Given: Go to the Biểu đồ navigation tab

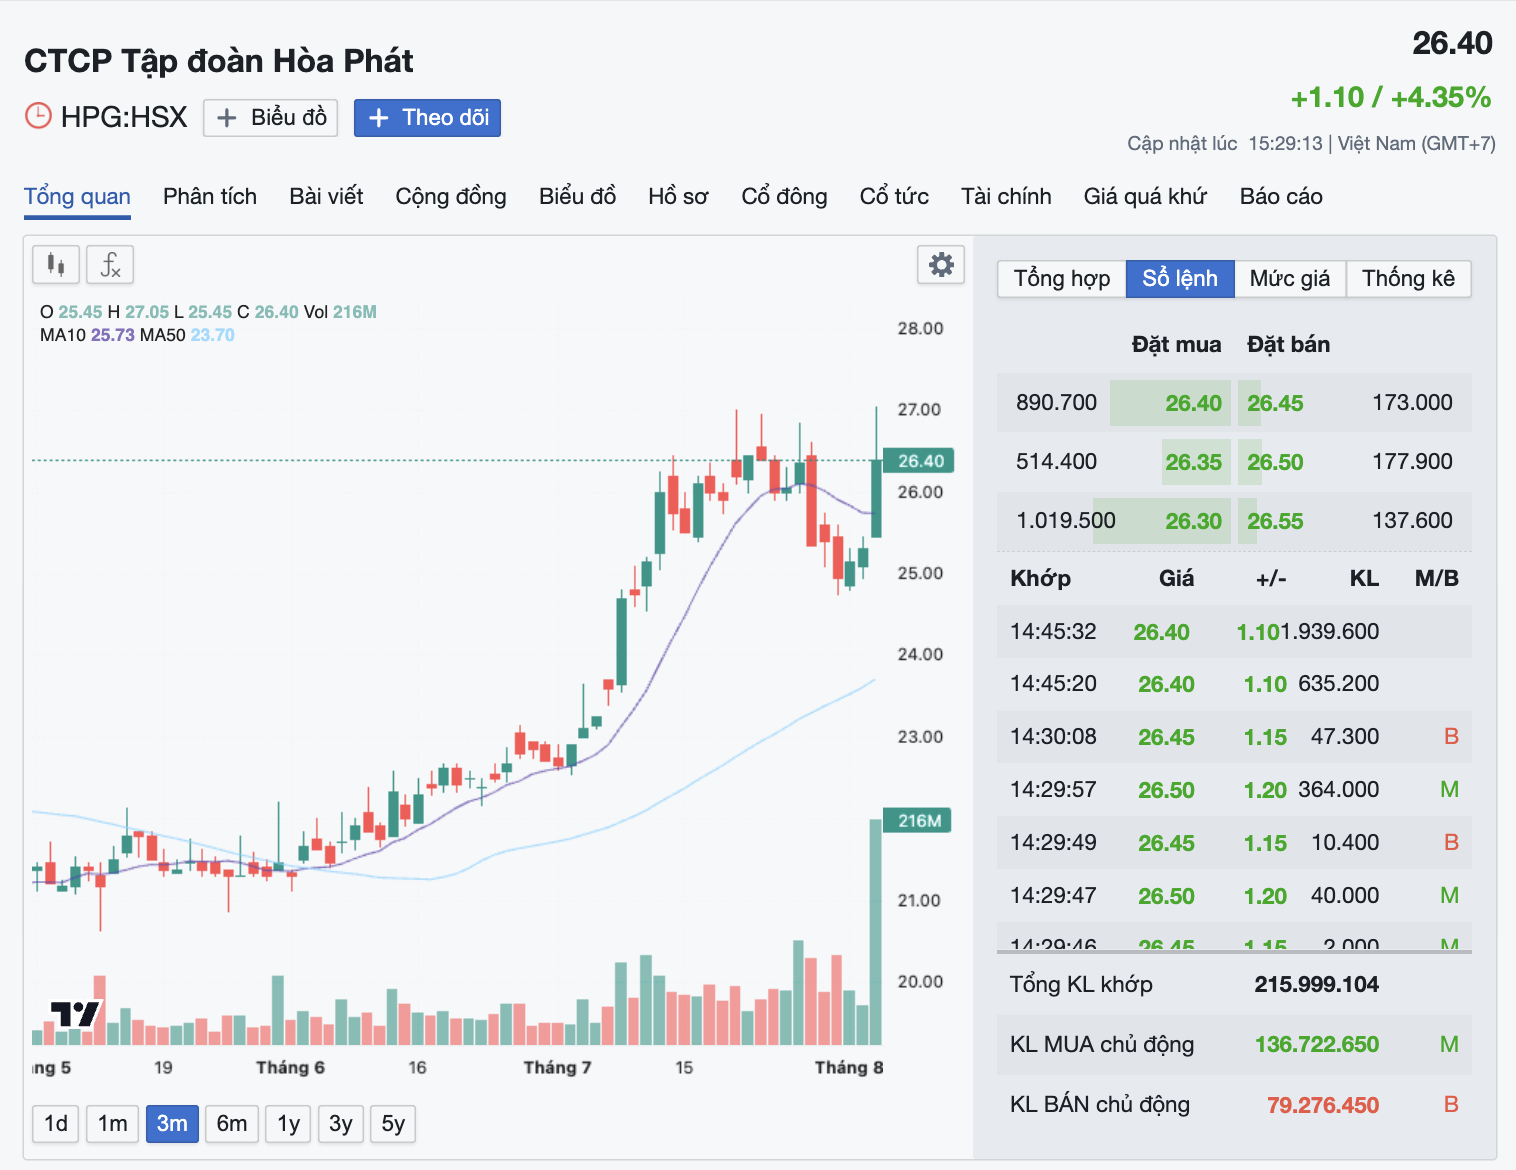Looking at the screenshot, I should 577,197.
